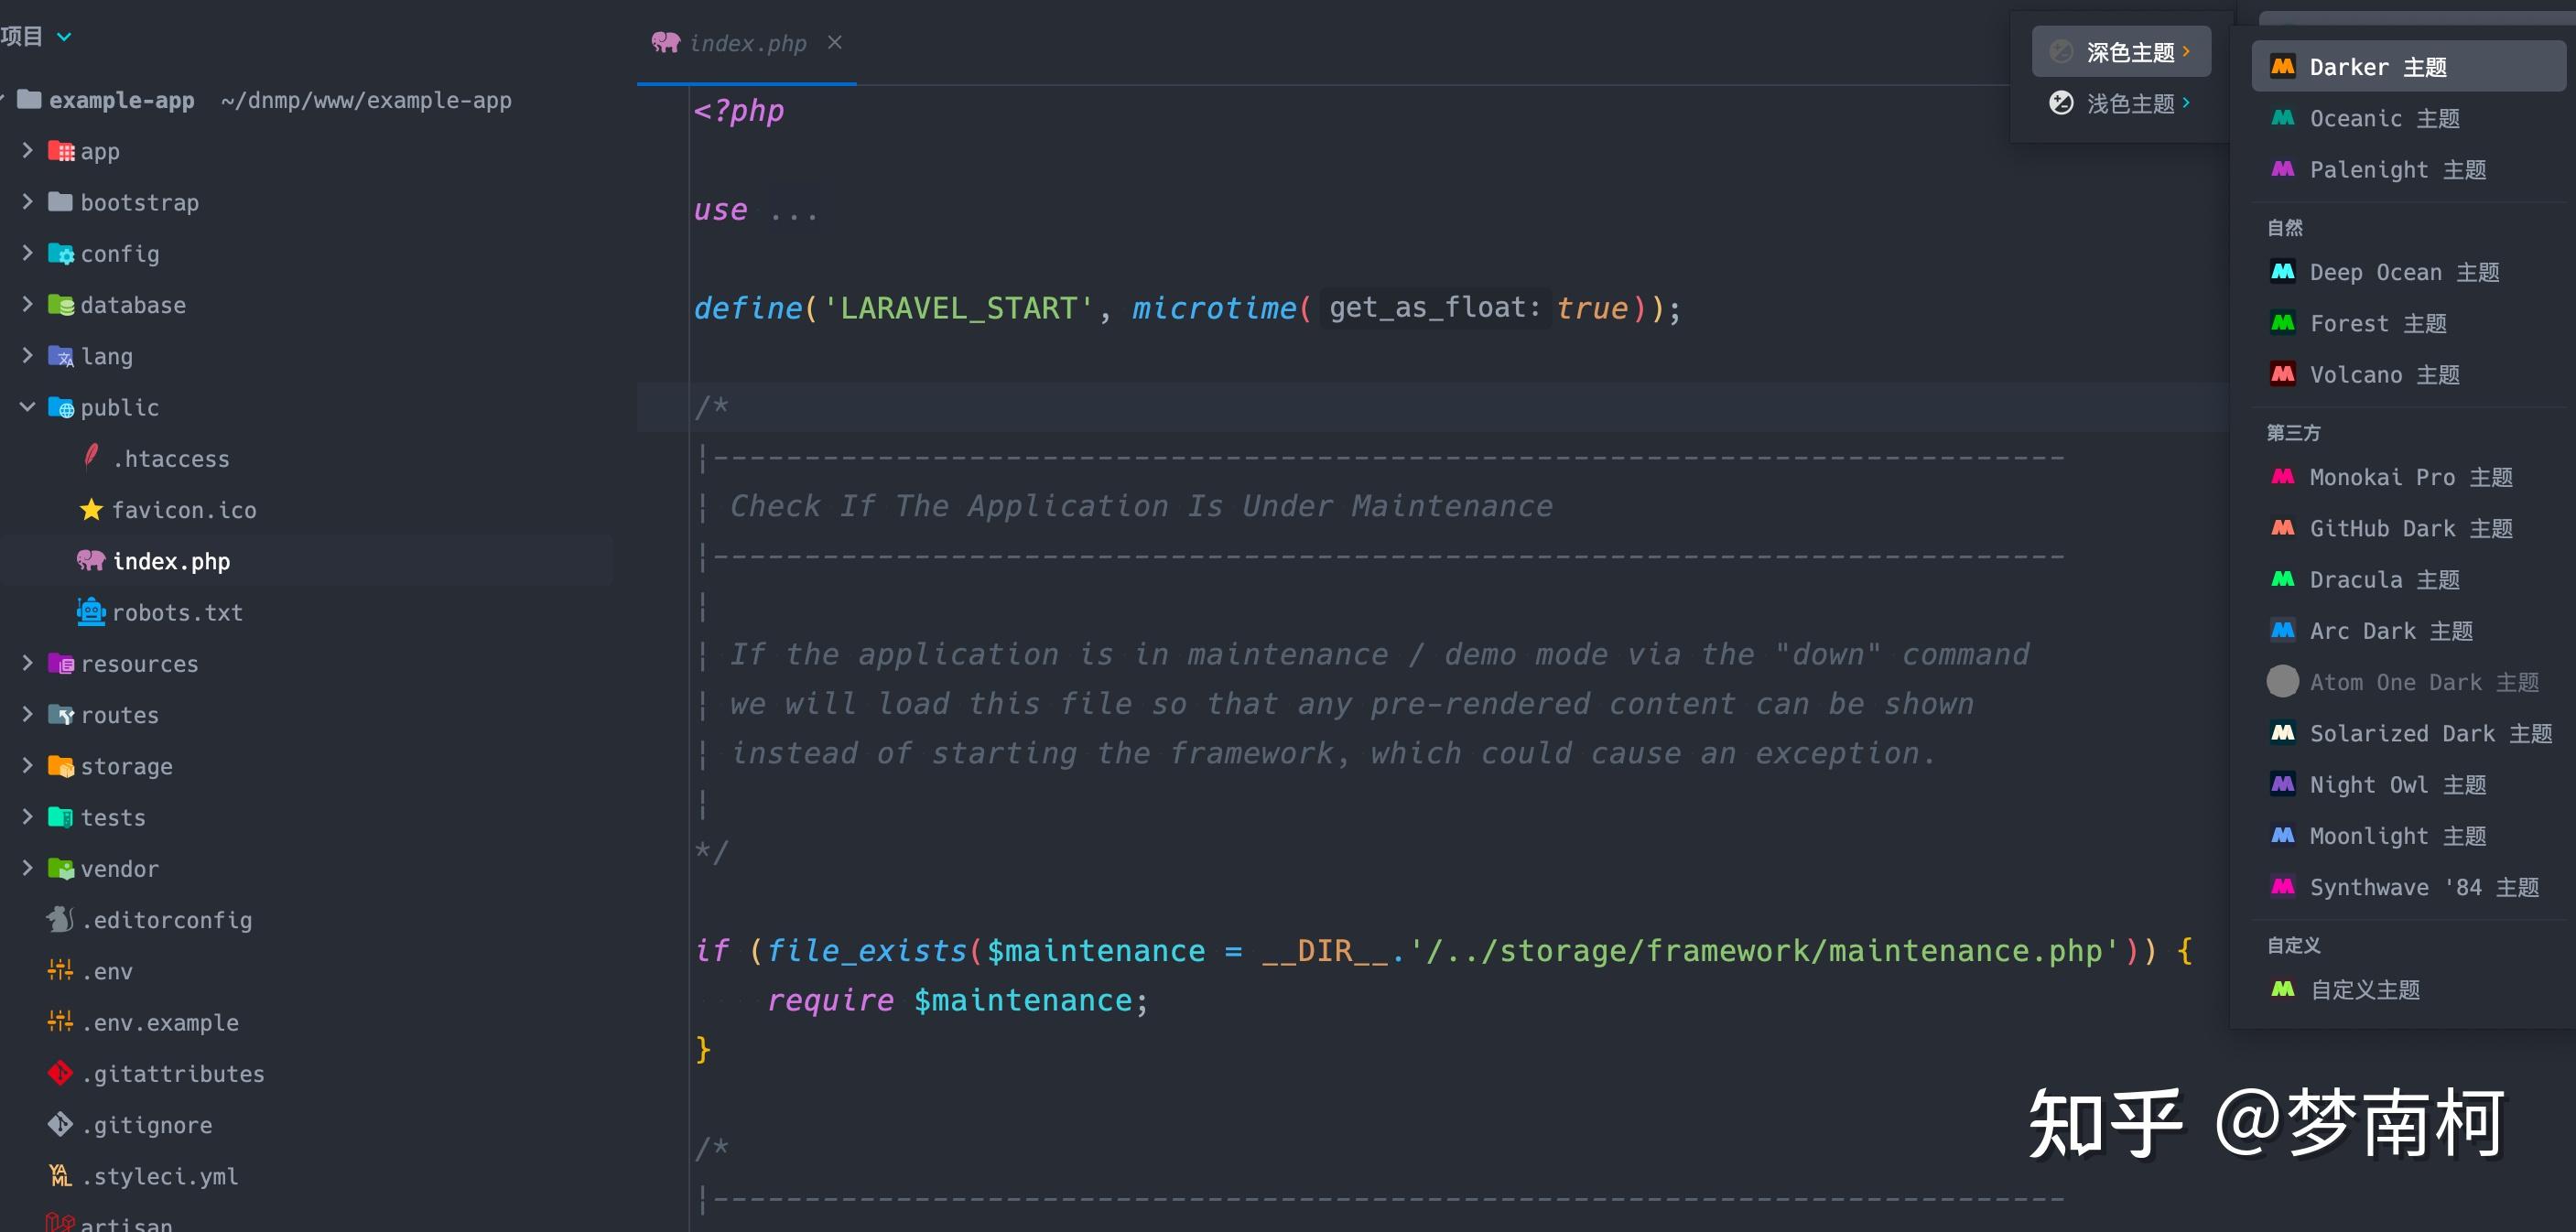2576x1232 pixels.
Task: Click the M icon beside Dracula 主题
Action: [x=2283, y=579]
